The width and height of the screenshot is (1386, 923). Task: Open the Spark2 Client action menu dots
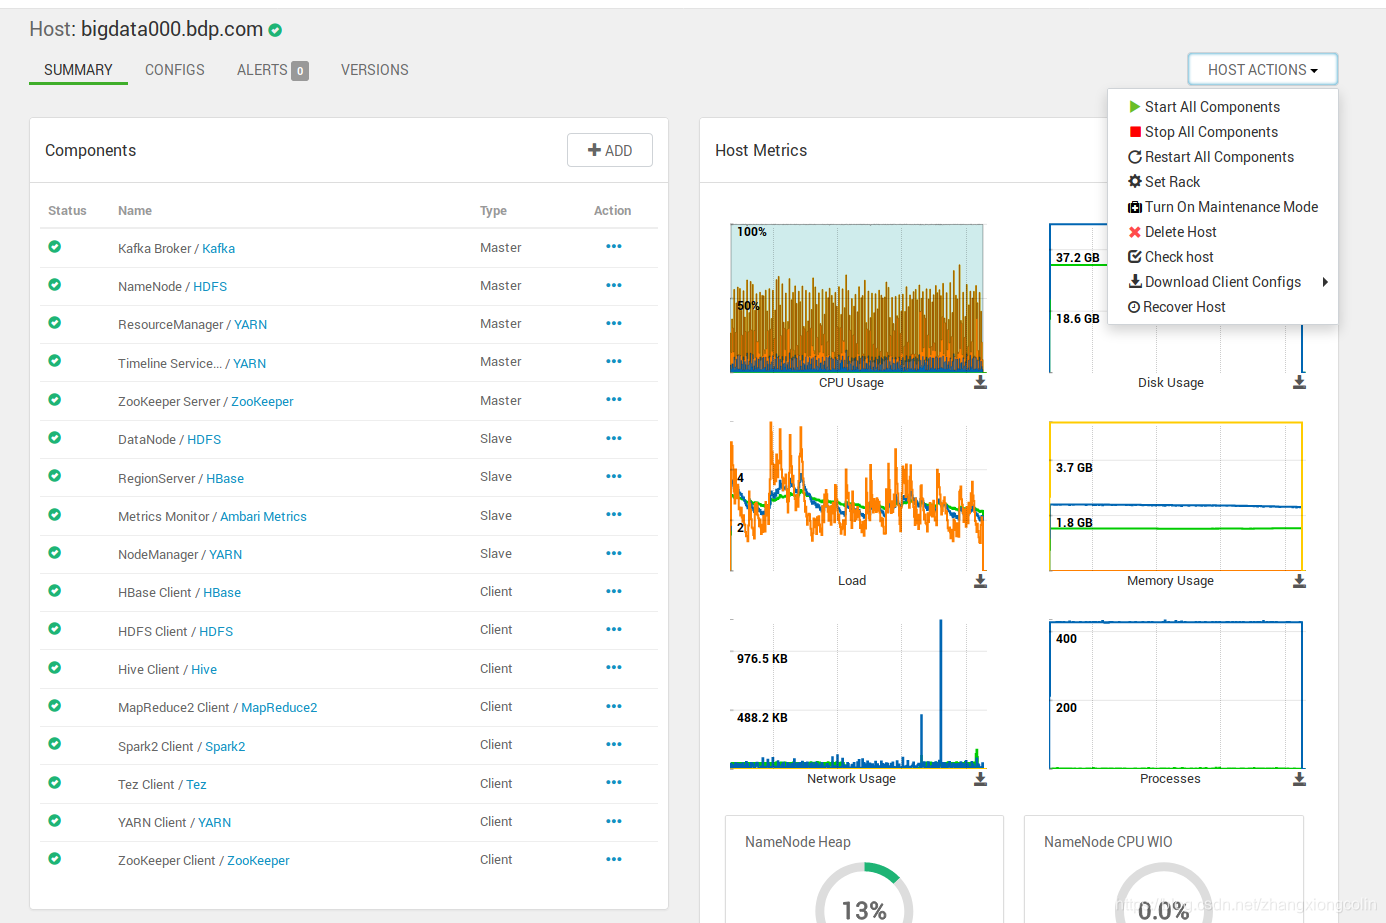(614, 745)
